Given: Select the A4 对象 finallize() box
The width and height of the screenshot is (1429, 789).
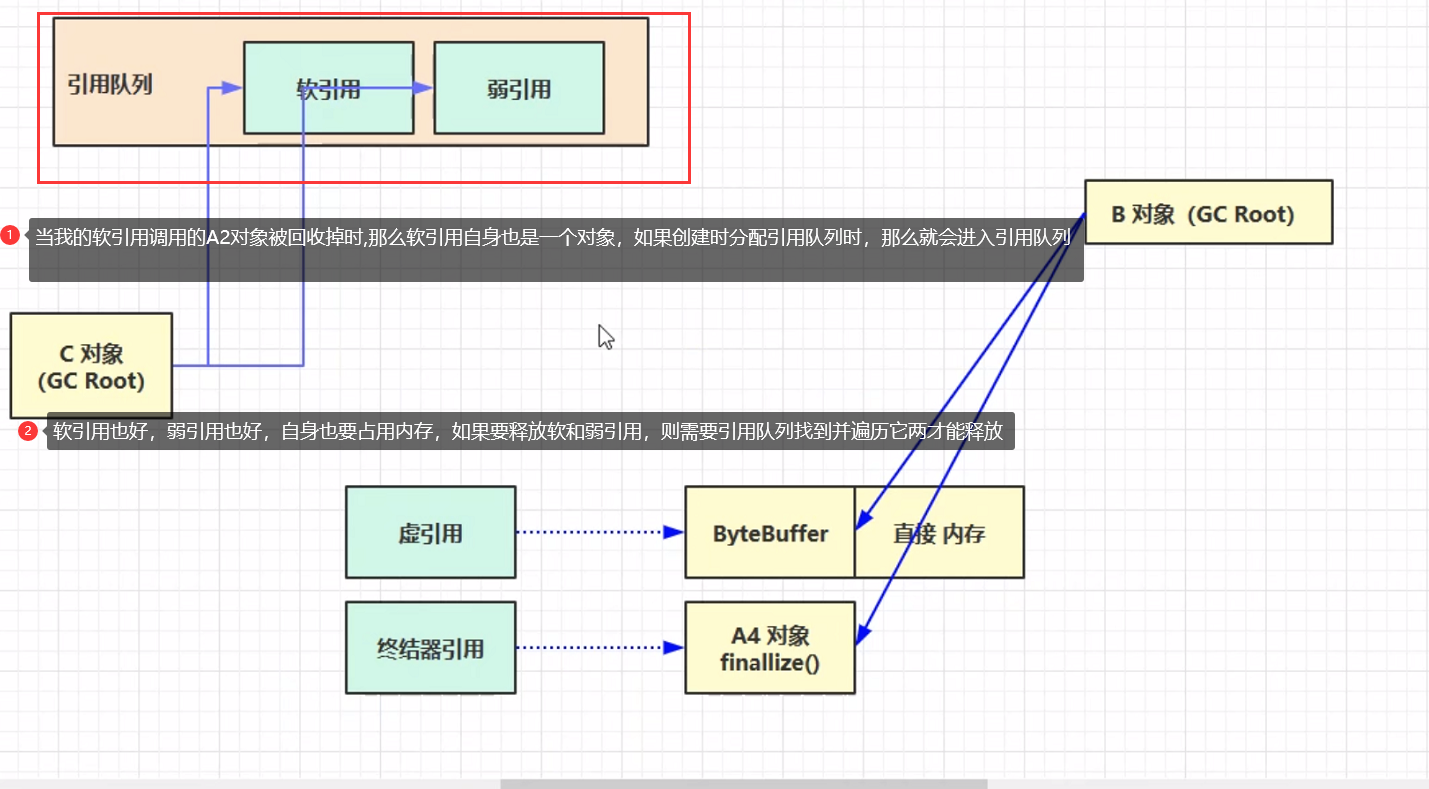Looking at the screenshot, I should click(x=770, y=647).
